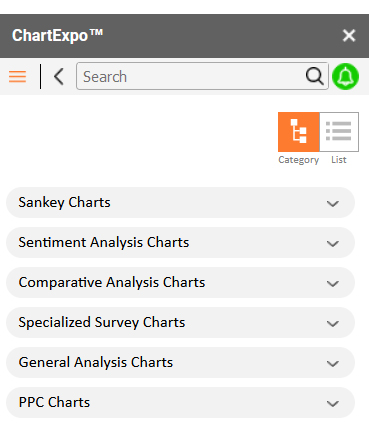
Task: Switch to Category view icon
Action: click(x=299, y=132)
